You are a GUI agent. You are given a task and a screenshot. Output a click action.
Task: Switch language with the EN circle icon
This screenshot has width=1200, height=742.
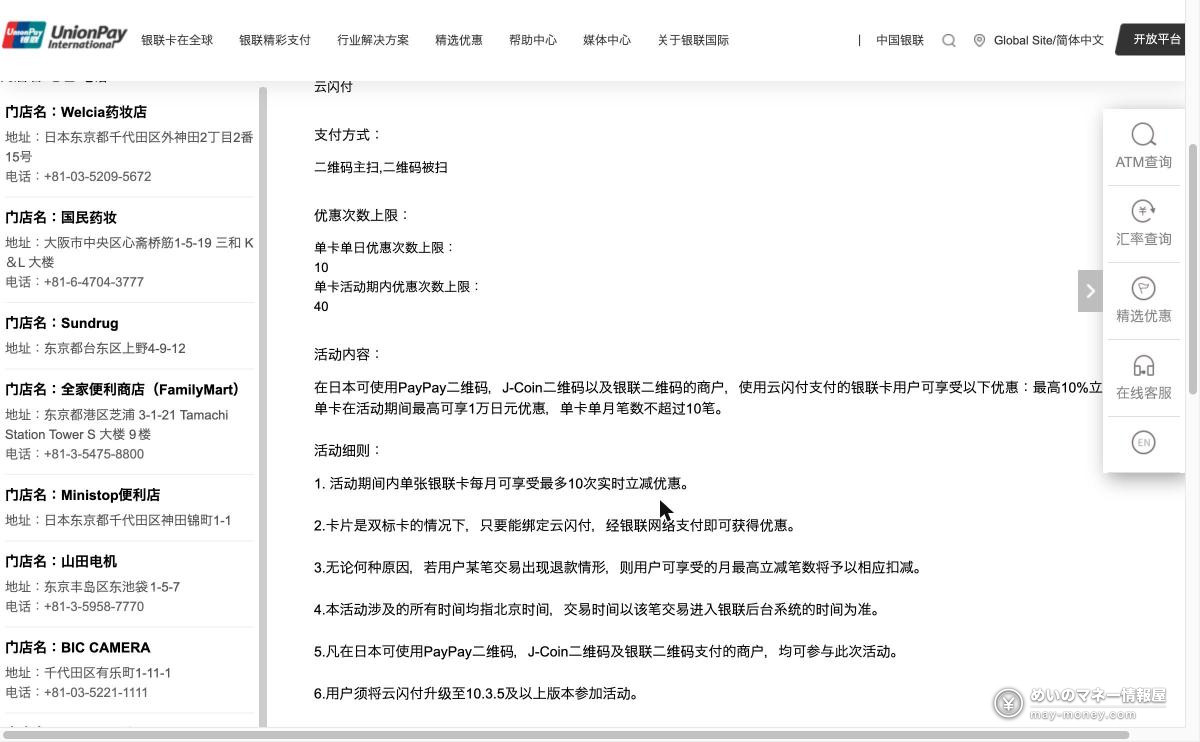[1143, 442]
